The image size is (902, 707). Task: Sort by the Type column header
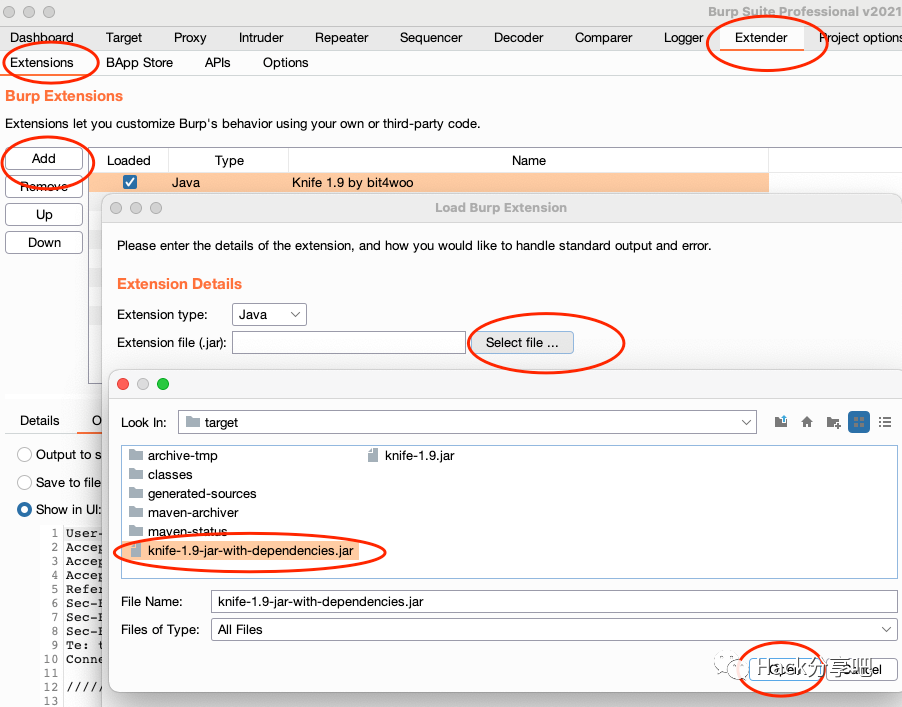point(229,160)
